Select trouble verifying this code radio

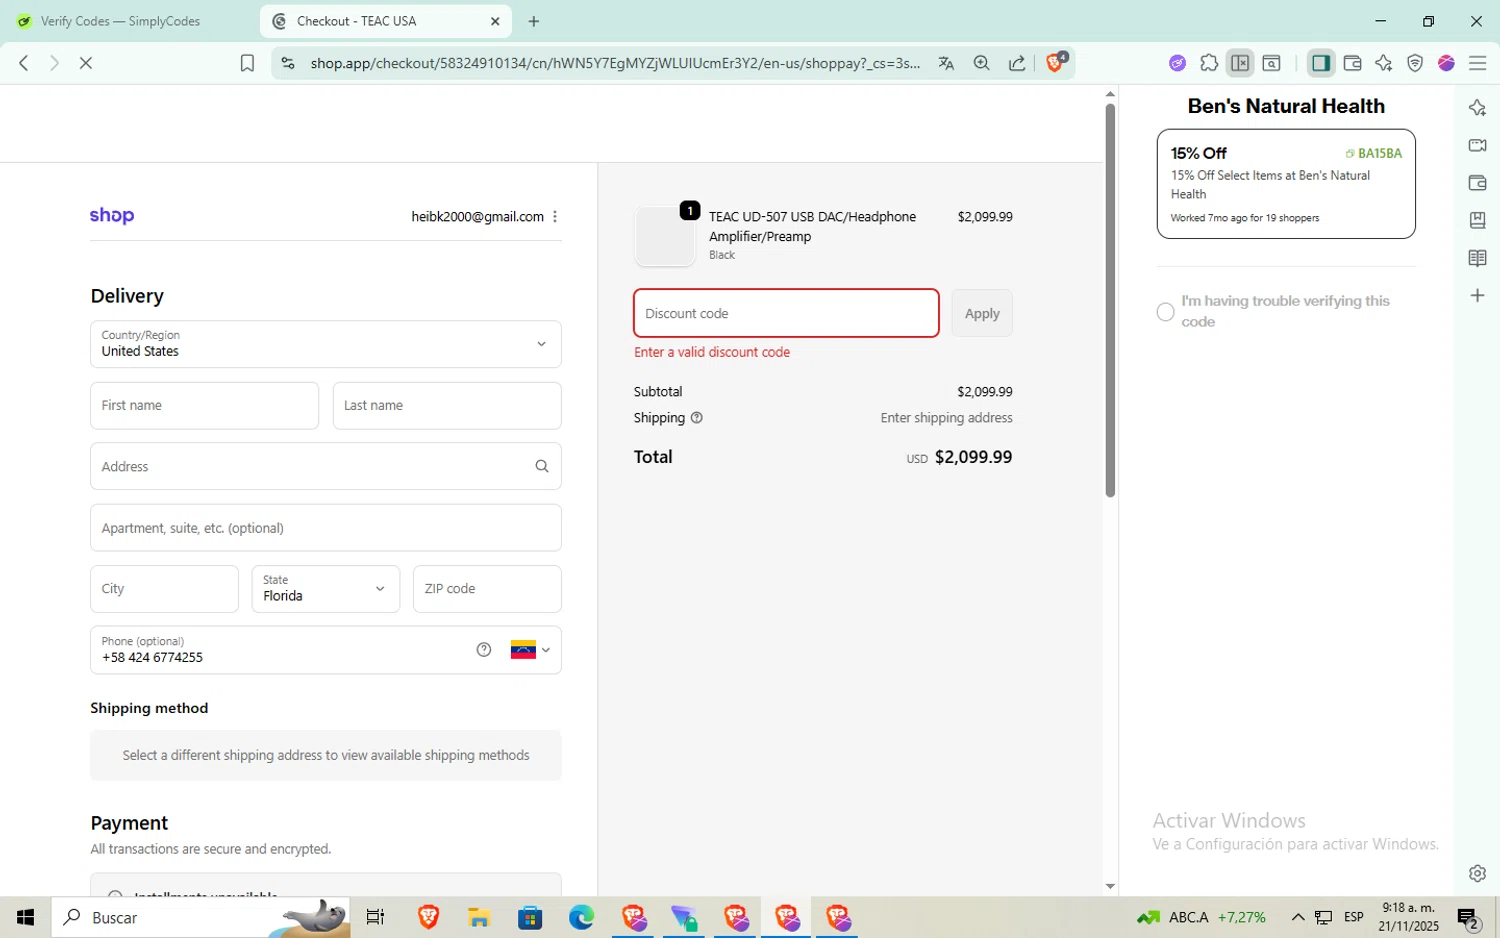(x=1165, y=312)
